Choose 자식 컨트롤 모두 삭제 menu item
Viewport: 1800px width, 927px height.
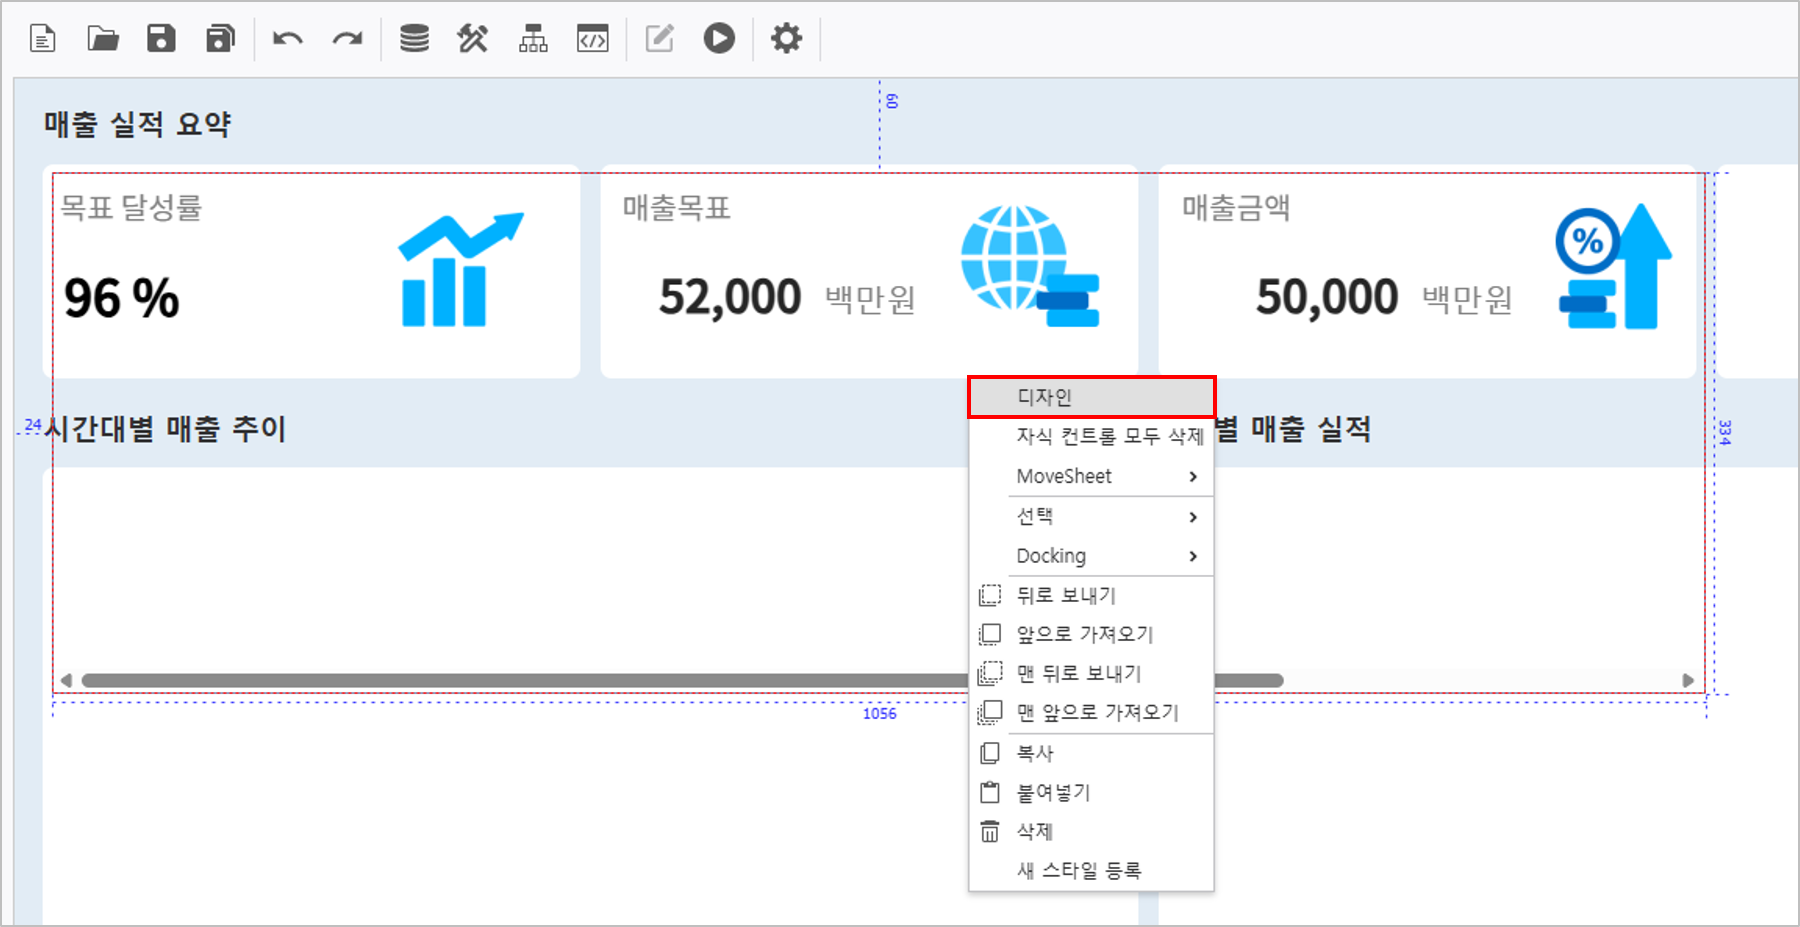tap(1109, 436)
